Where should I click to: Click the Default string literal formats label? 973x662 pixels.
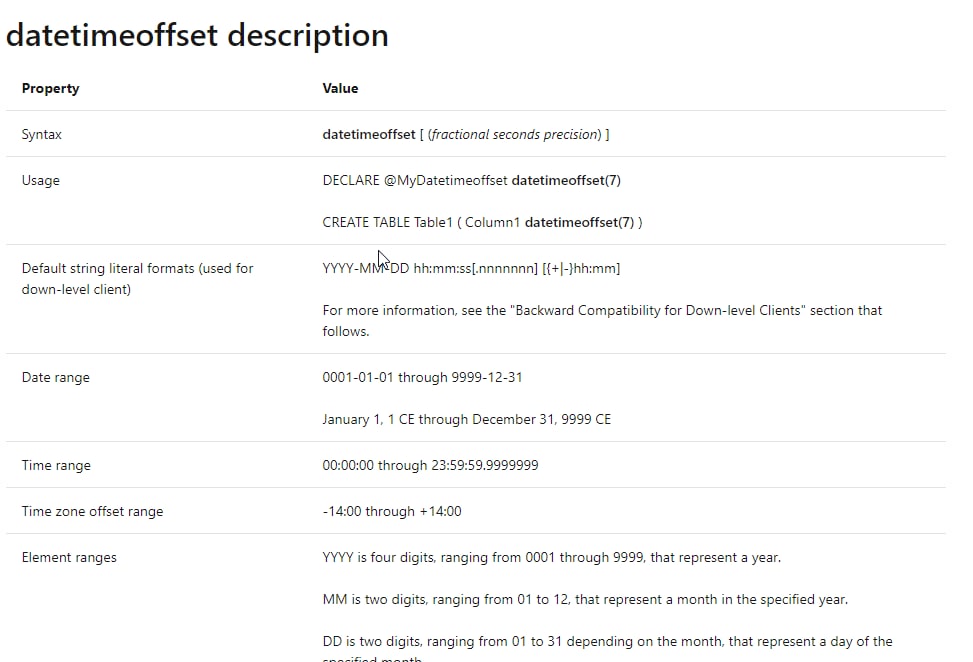[138, 279]
